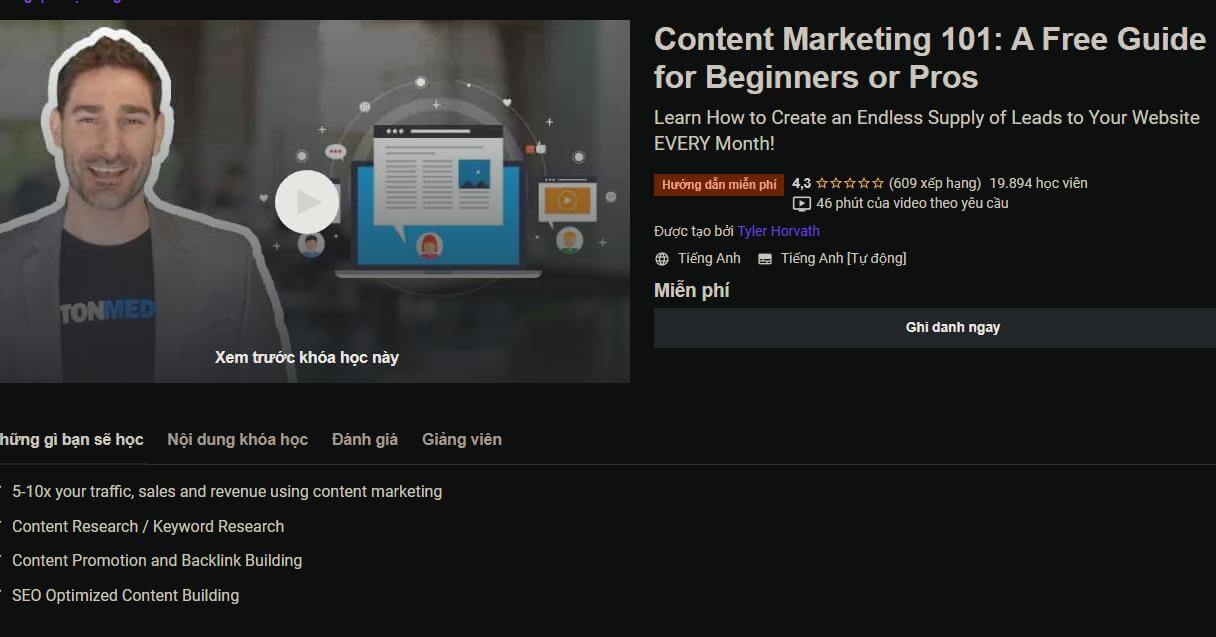Open Tyler Horvath's instructor profile

pyautogui.click(x=779, y=231)
